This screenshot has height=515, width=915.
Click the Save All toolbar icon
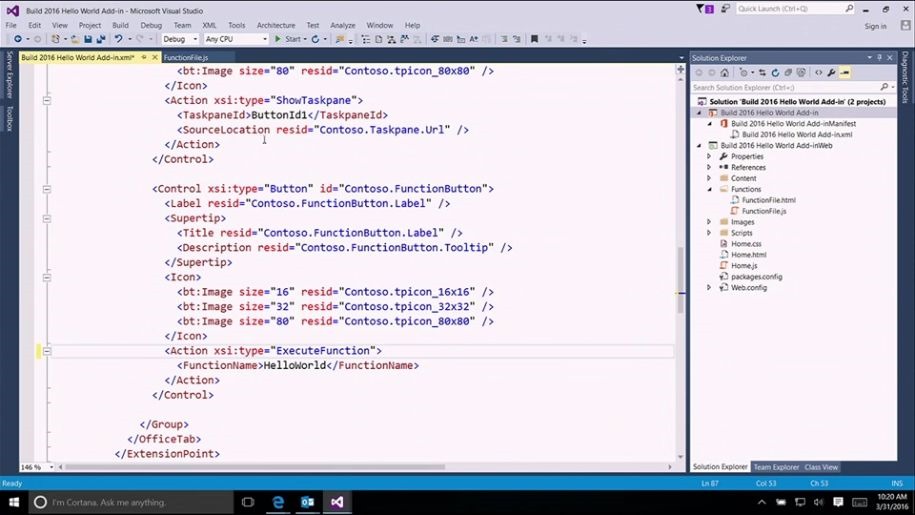pyautogui.click(x=100, y=39)
